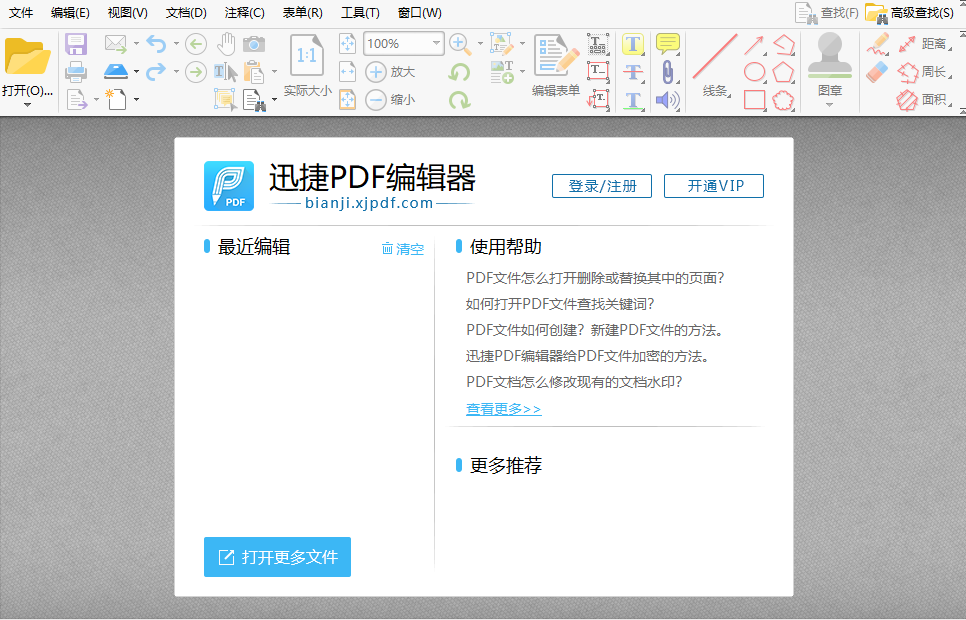966x620 pixels.
Task: Click the large Open folder icon
Action: (x=27, y=56)
